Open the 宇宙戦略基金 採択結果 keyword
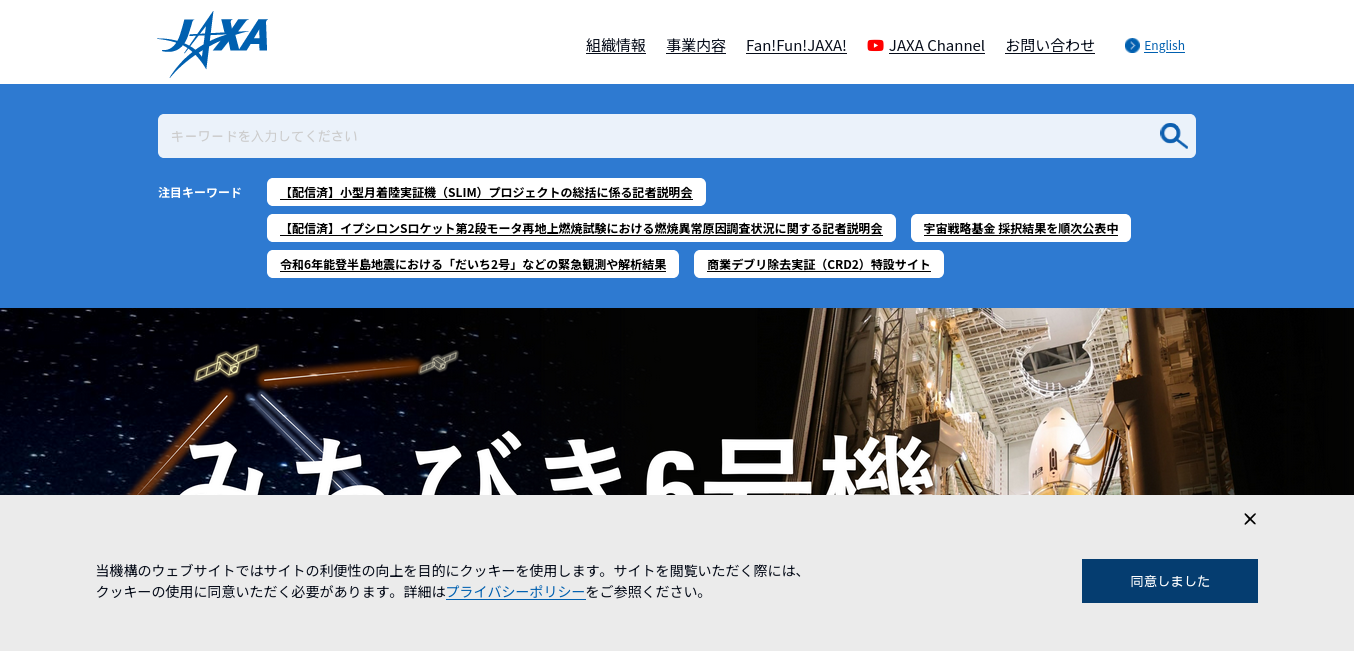1366x651 pixels. point(1021,228)
